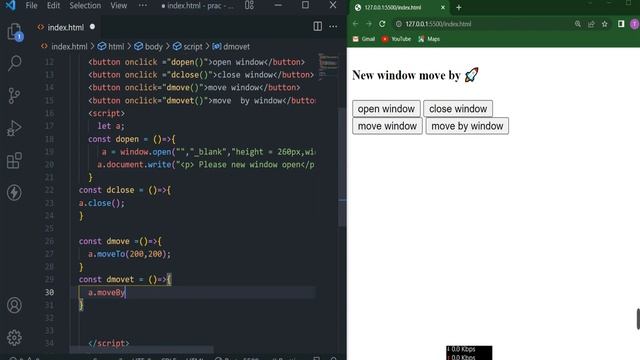Click the VS Code logo icon
640x360 pixels.
click(10, 5)
